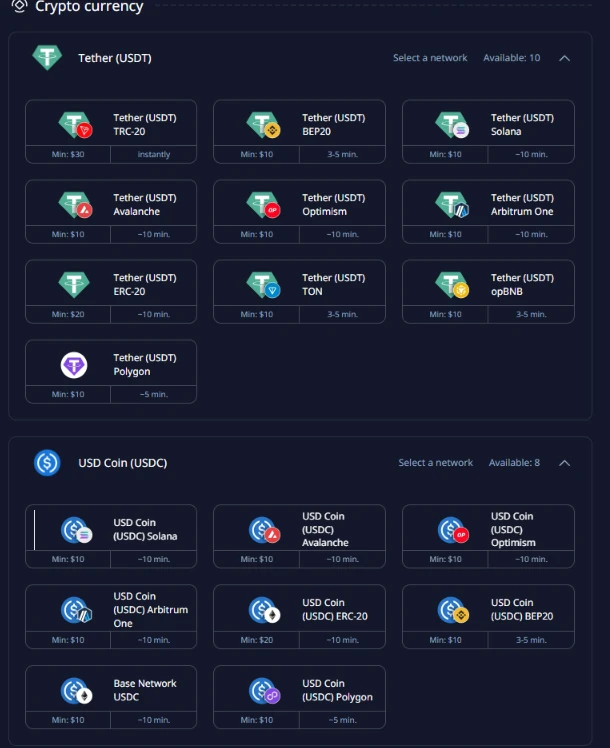Click the Tether Optimism coin icon
Viewport: 610px width, 748px height.
[263, 205]
